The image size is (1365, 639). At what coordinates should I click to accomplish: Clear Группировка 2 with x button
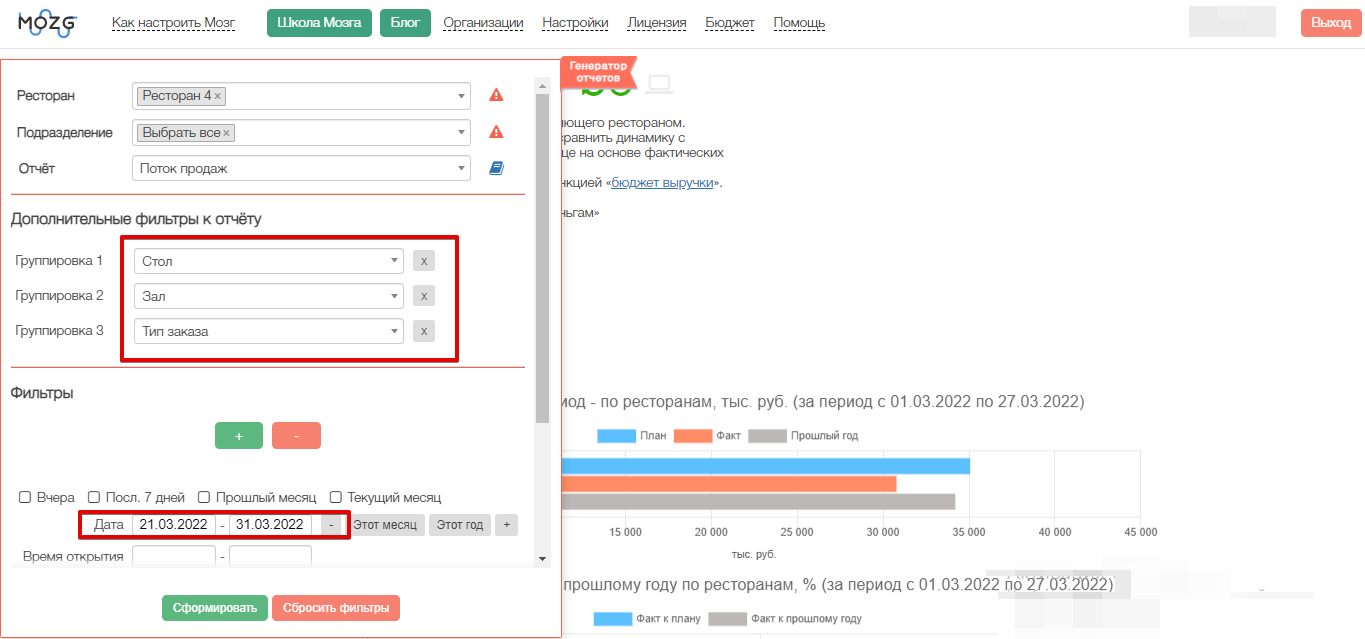point(424,296)
